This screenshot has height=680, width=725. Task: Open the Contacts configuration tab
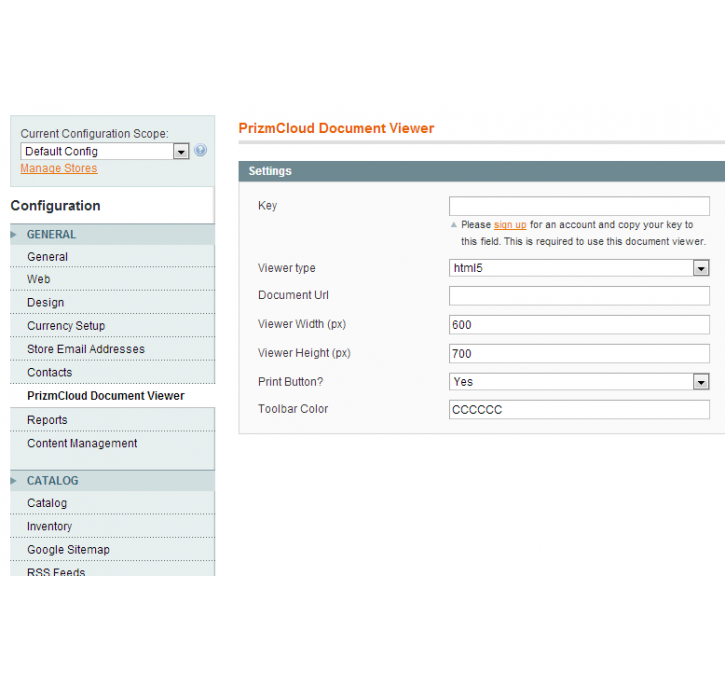(x=112, y=373)
